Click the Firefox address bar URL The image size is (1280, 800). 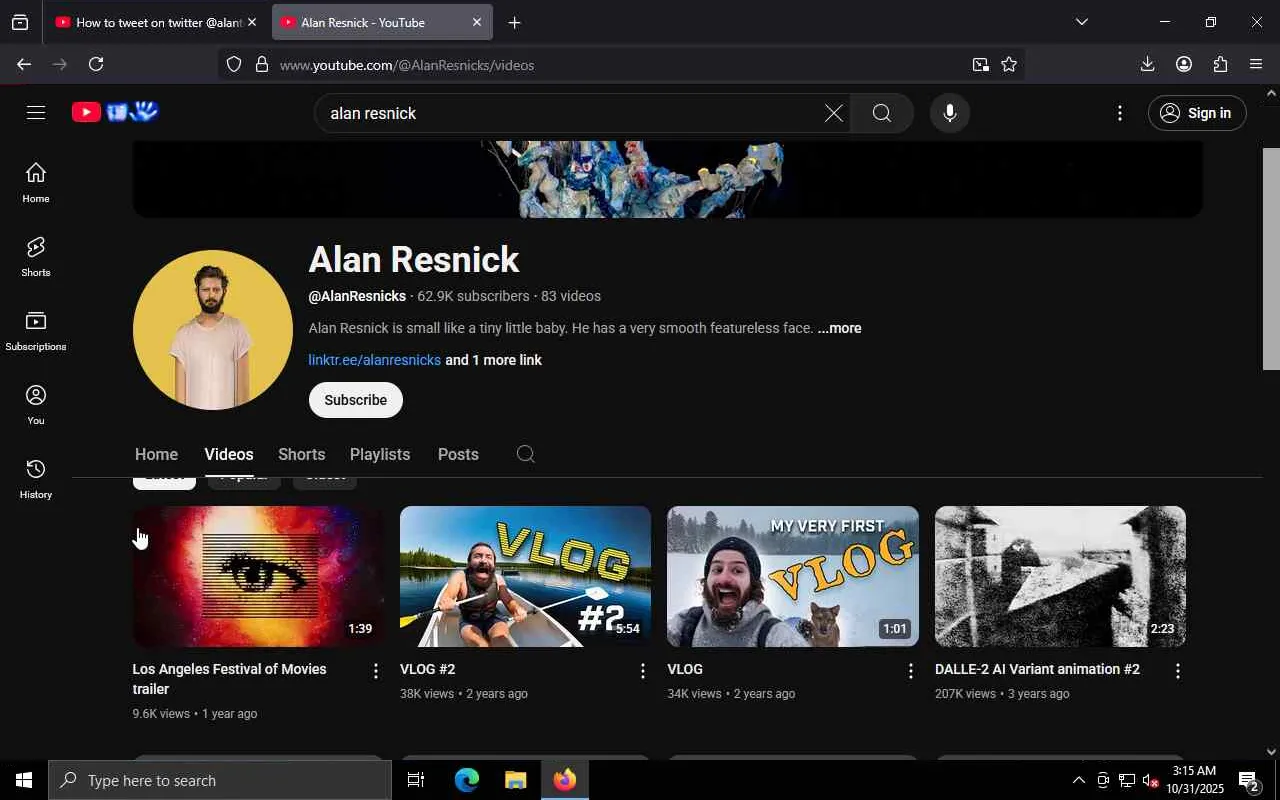coord(407,65)
